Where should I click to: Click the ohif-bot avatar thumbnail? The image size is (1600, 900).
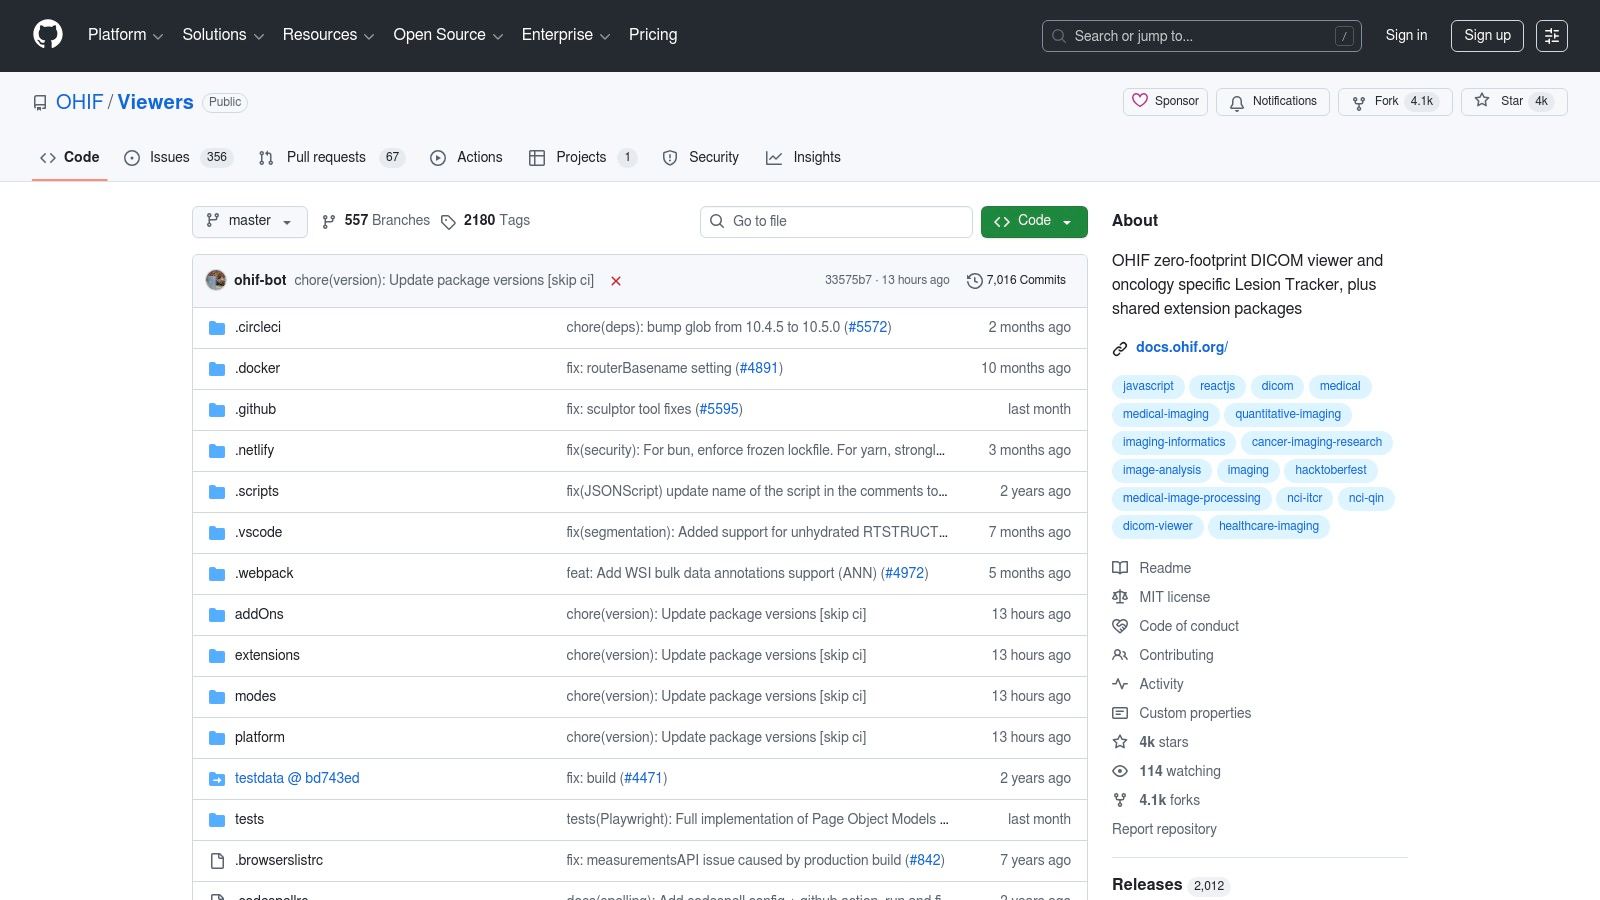point(216,280)
